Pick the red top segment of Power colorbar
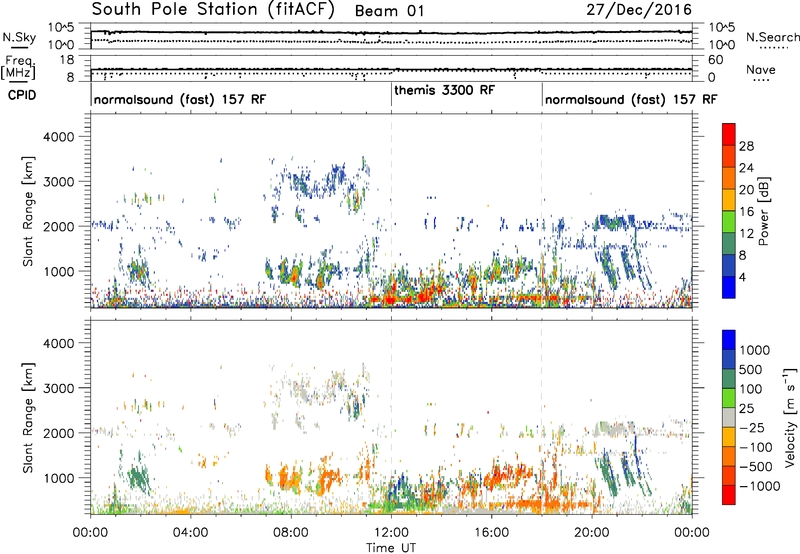The height and width of the screenshot is (554, 800). pos(729,134)
